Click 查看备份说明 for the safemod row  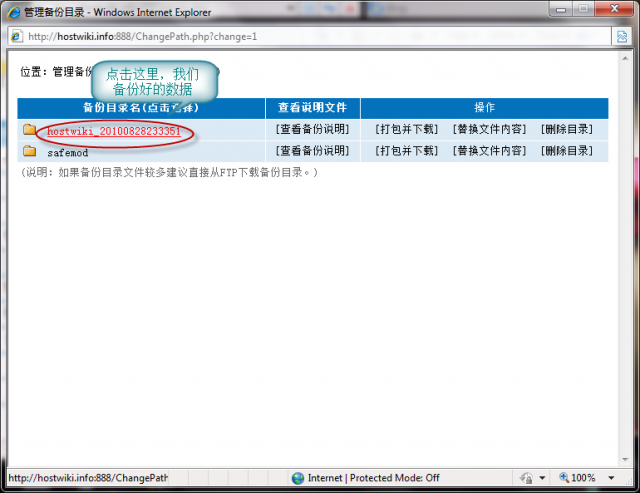[312, 151]
